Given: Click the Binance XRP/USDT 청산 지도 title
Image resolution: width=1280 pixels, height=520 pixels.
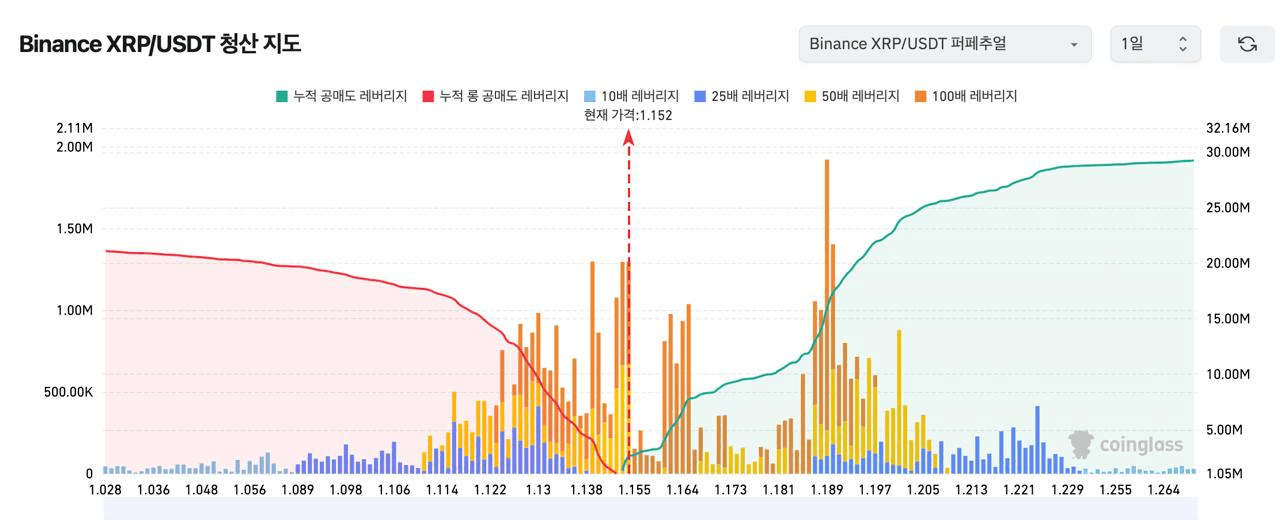Looking at the screenshot, I should [160, 44].
